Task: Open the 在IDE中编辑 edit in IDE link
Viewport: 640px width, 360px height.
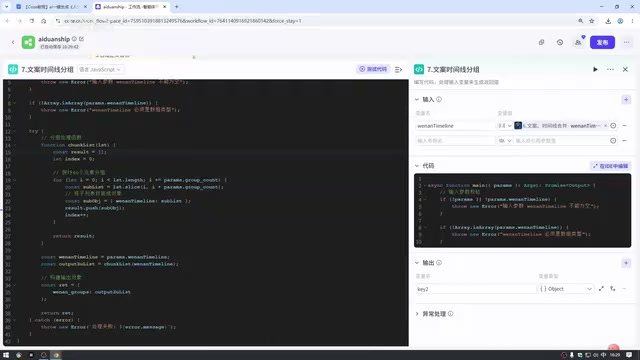Action: tap(611, 166)
